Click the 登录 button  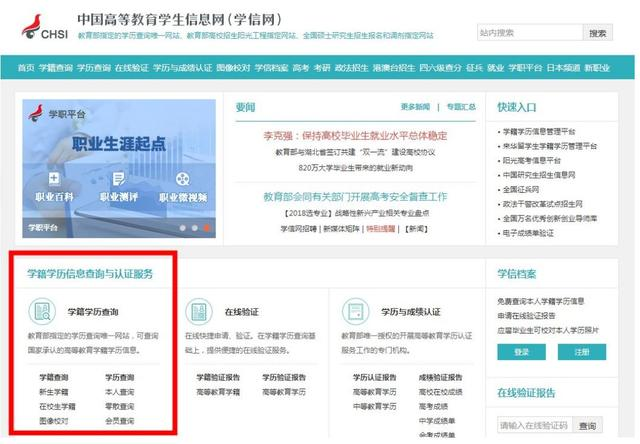tap(521, 352)
